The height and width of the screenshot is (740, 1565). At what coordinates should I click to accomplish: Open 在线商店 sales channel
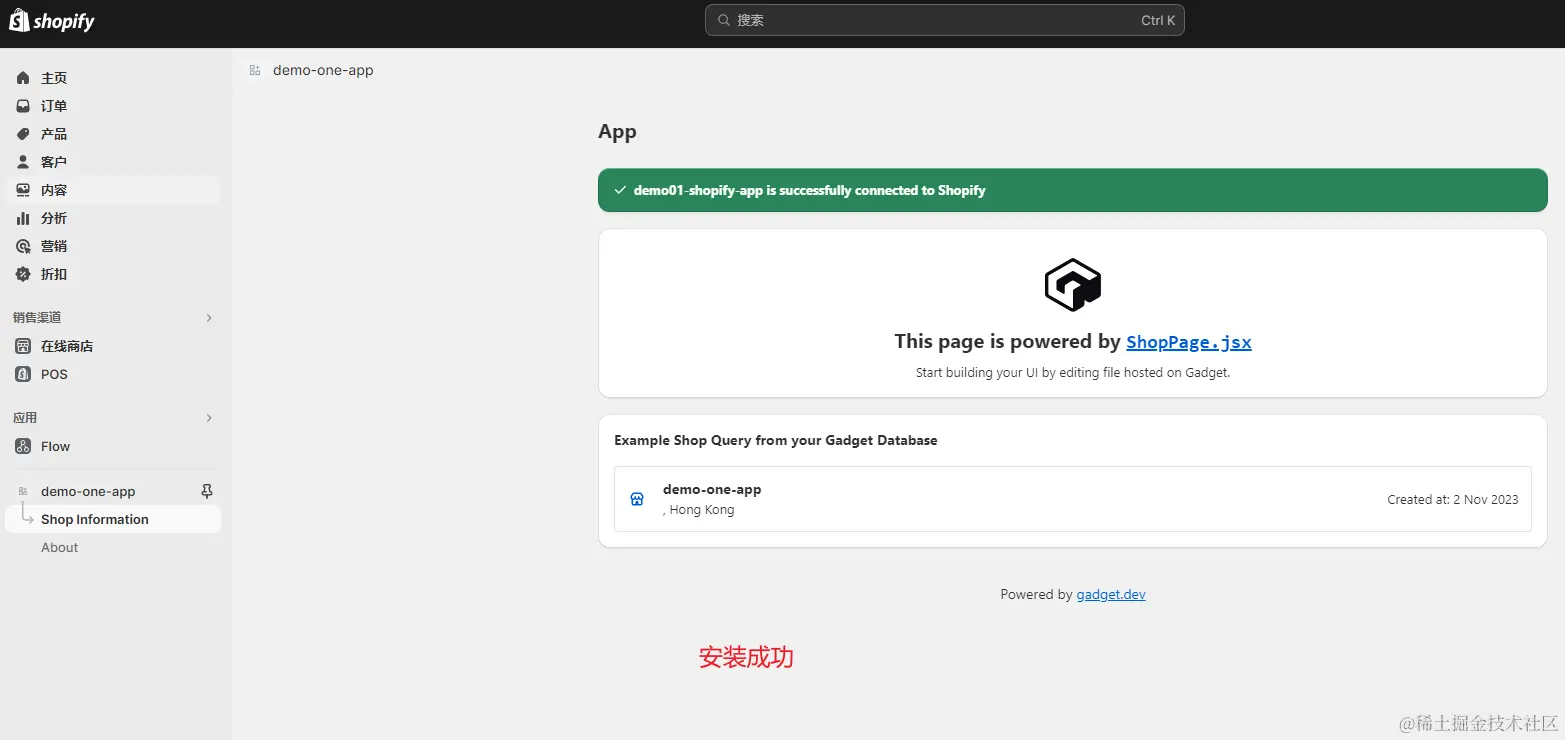click(x=67, y=346)
